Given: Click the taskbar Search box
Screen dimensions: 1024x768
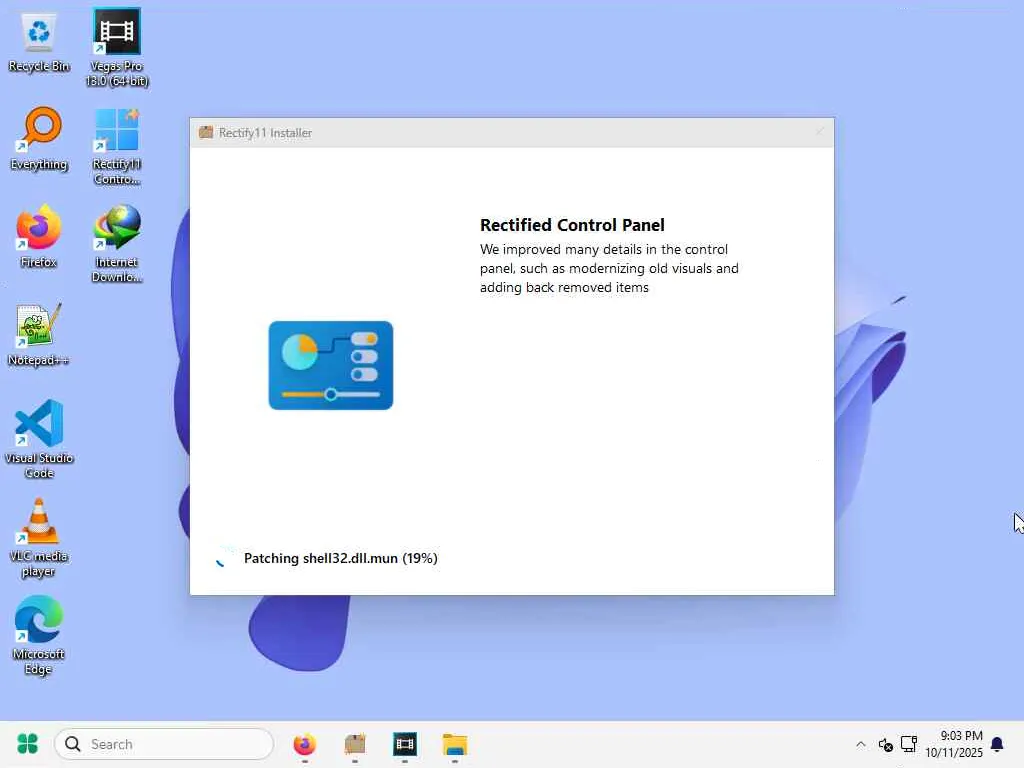Looking at the screenshot, I should pos(164,744).
